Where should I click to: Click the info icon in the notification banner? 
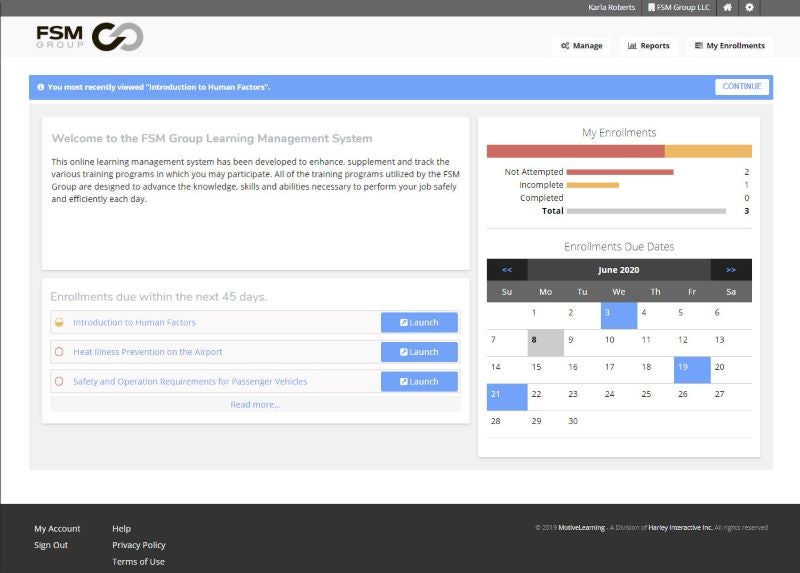tap(40, 87)
